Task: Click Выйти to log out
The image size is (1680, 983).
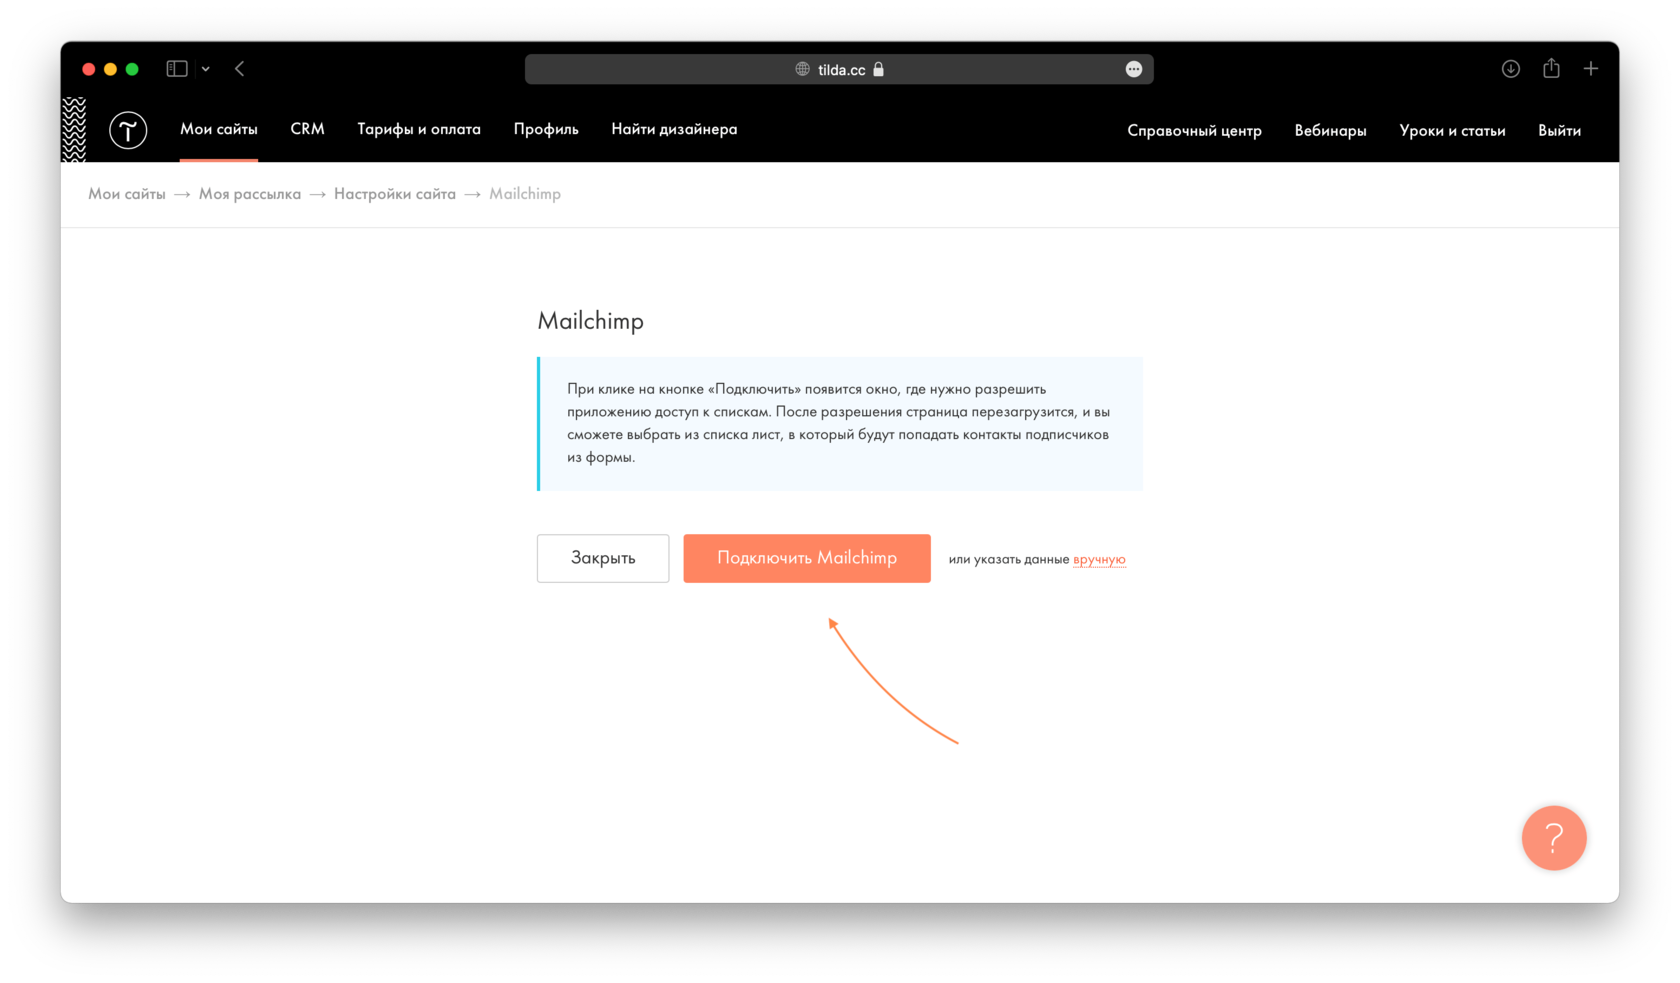Action: point(1559,130)
